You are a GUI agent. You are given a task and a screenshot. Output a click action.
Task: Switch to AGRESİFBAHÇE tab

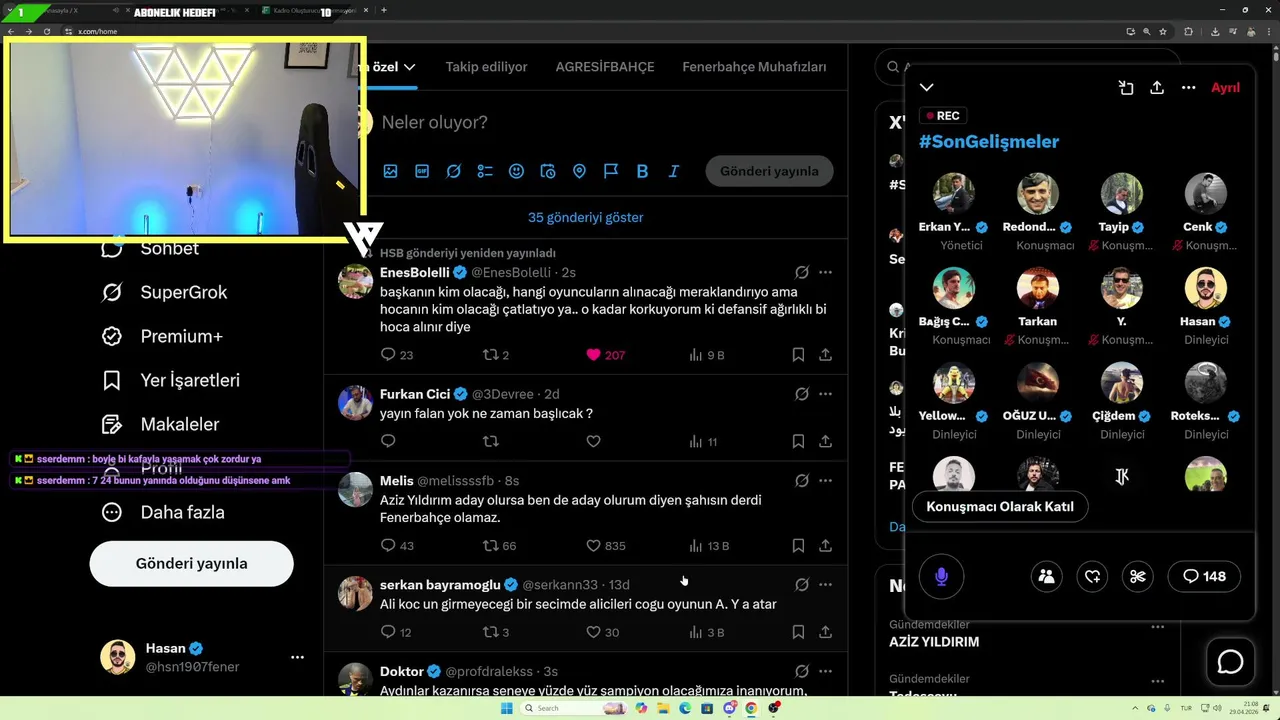605,67
